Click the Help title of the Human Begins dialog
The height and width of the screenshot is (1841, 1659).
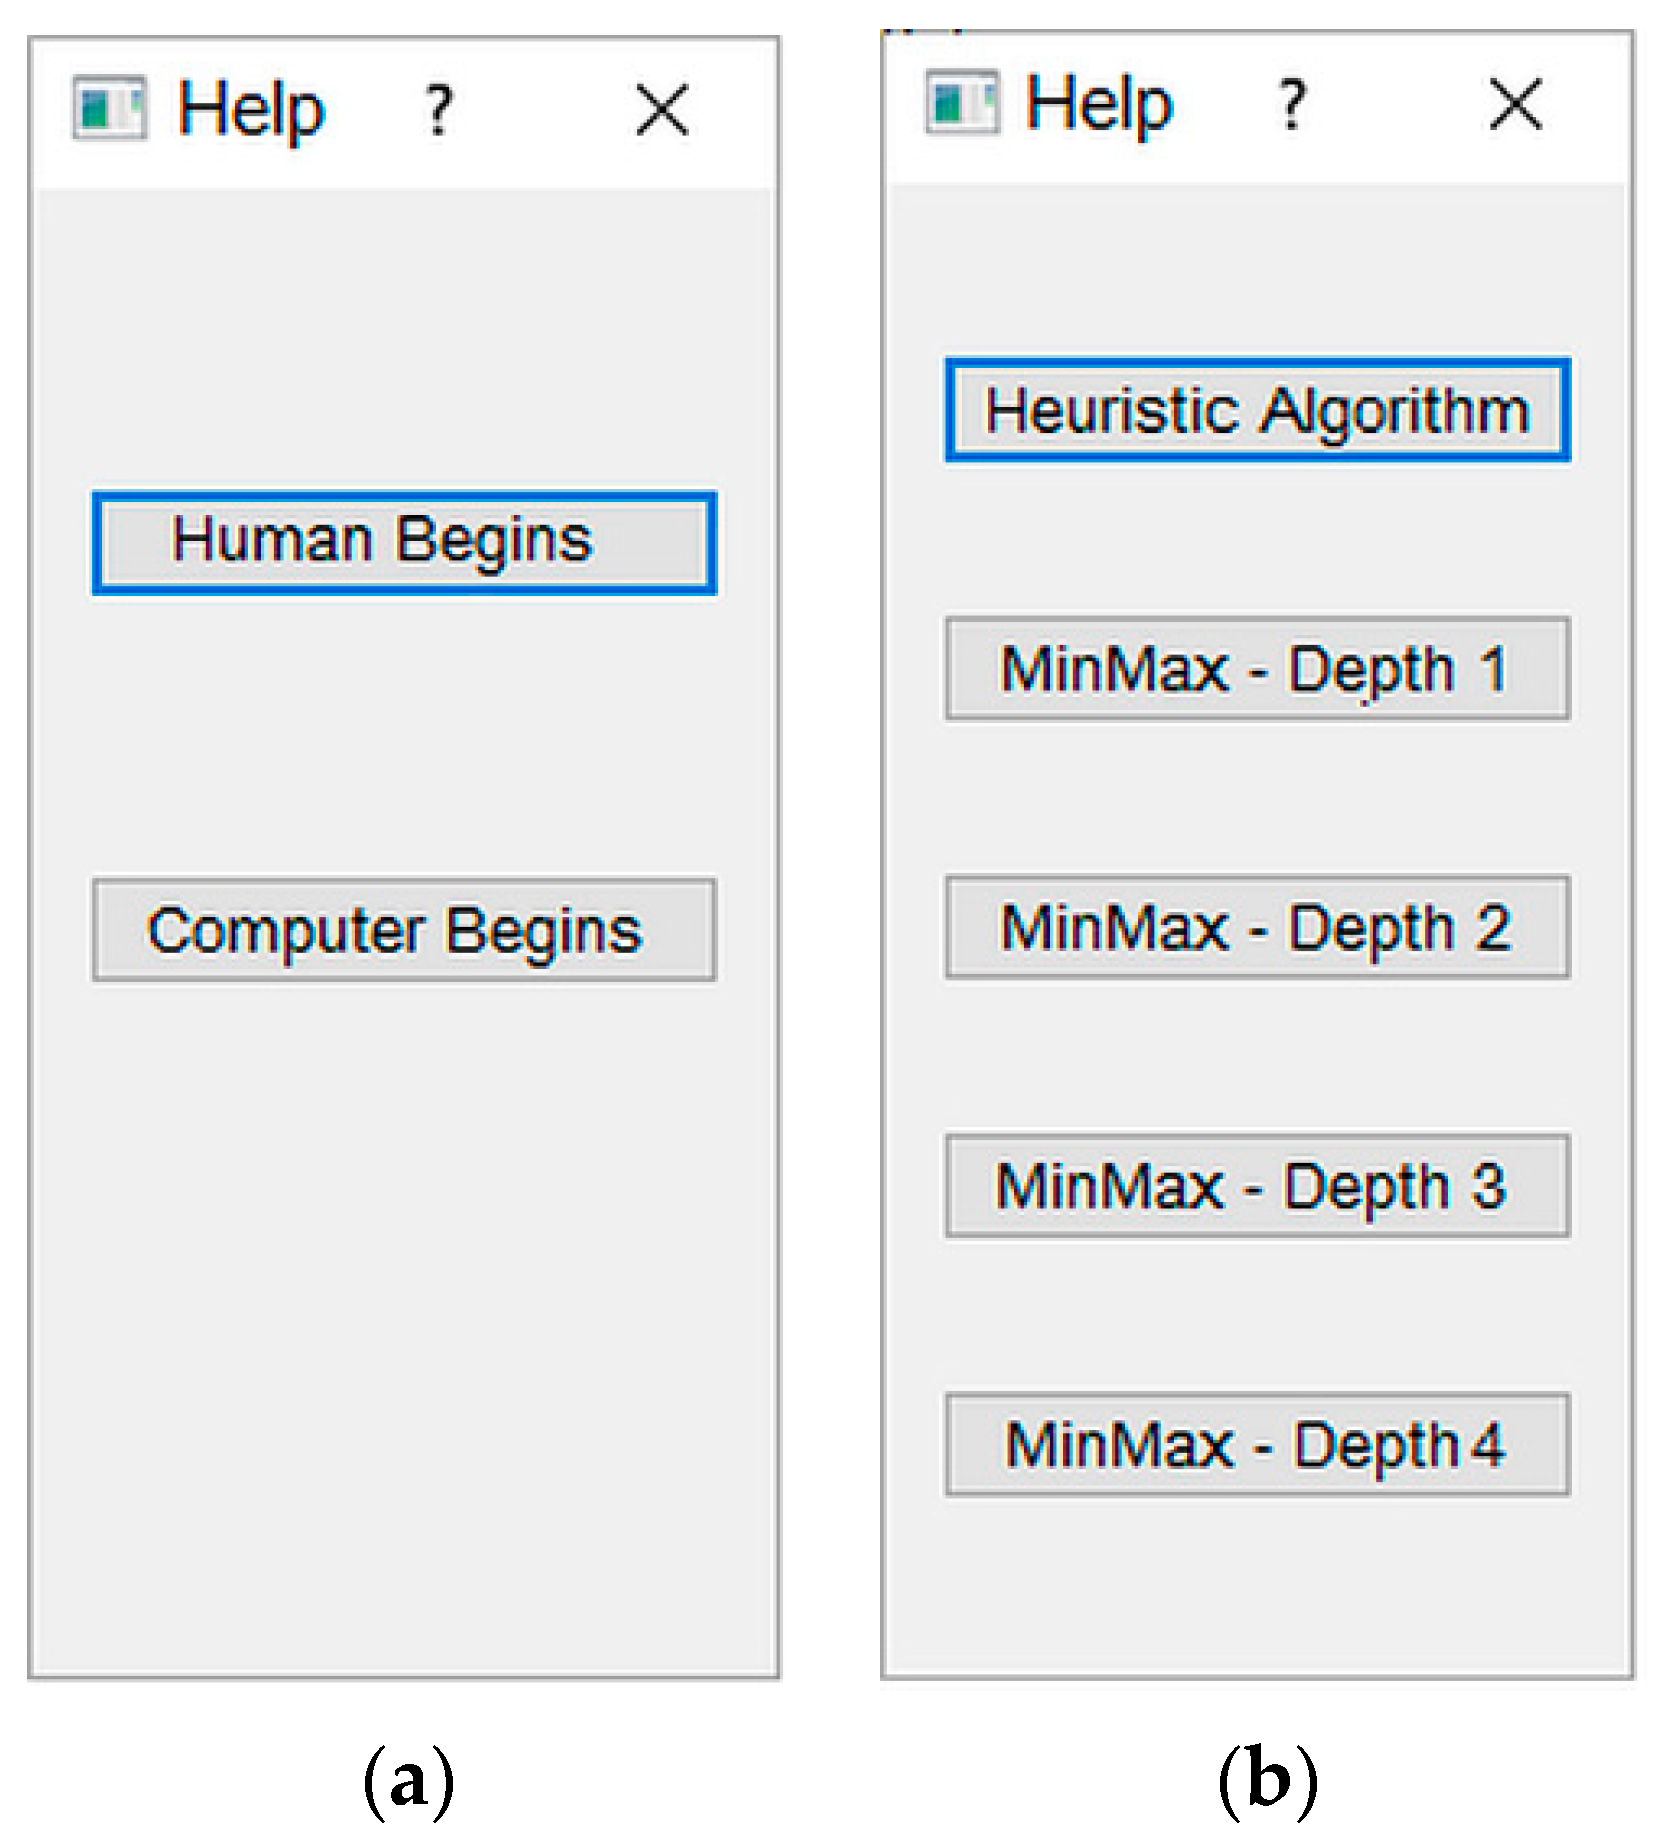click(x=251, y=109)
